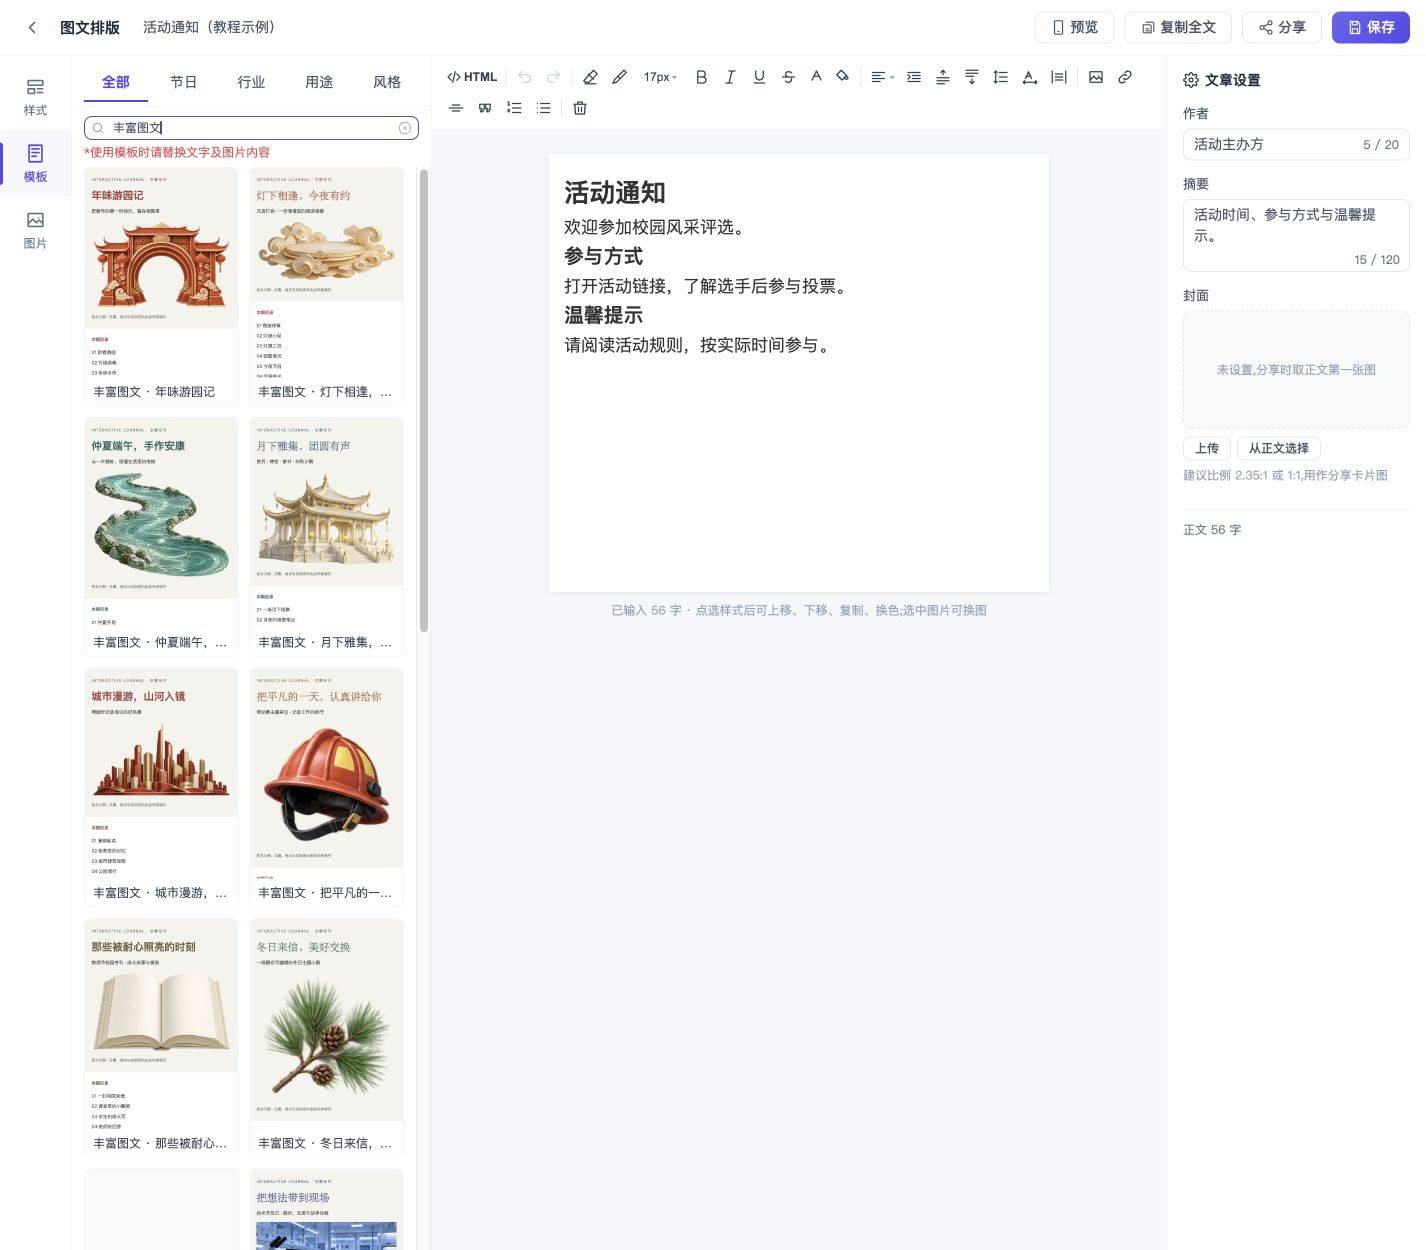The height and width of the screenshot is (1250, 1426).
Task: Toggle underline formatting
Action: coord(759,77)
